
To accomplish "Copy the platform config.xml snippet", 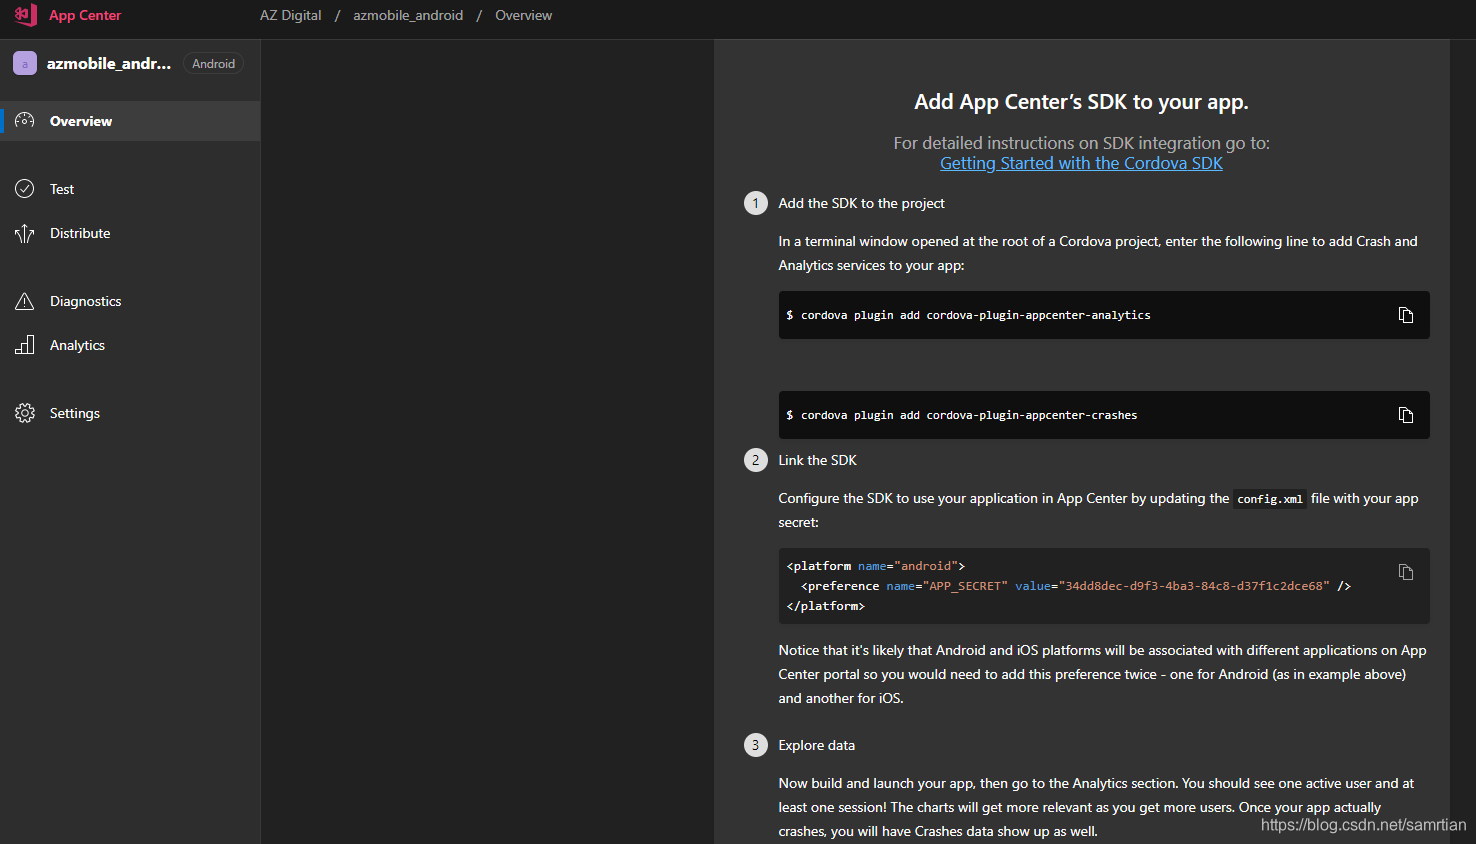I will point(1405,571).
